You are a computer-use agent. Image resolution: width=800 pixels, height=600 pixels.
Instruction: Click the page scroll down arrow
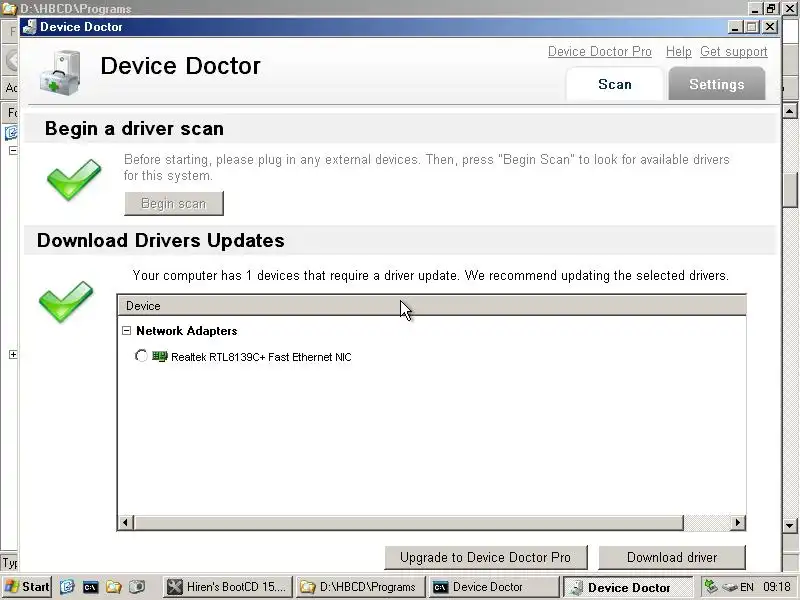tap(790, 525)
